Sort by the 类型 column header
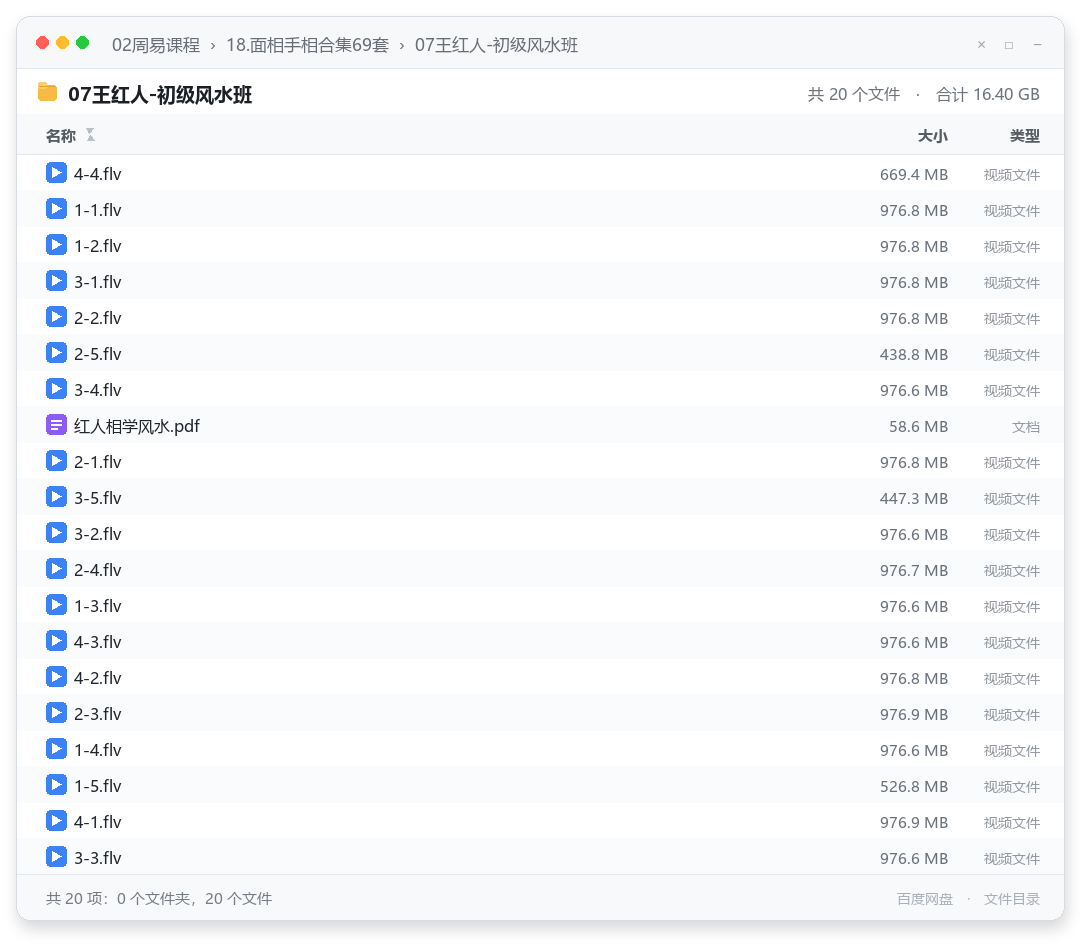The width and height of the screenshot is (1080, 944). (x=1025, y=136)
